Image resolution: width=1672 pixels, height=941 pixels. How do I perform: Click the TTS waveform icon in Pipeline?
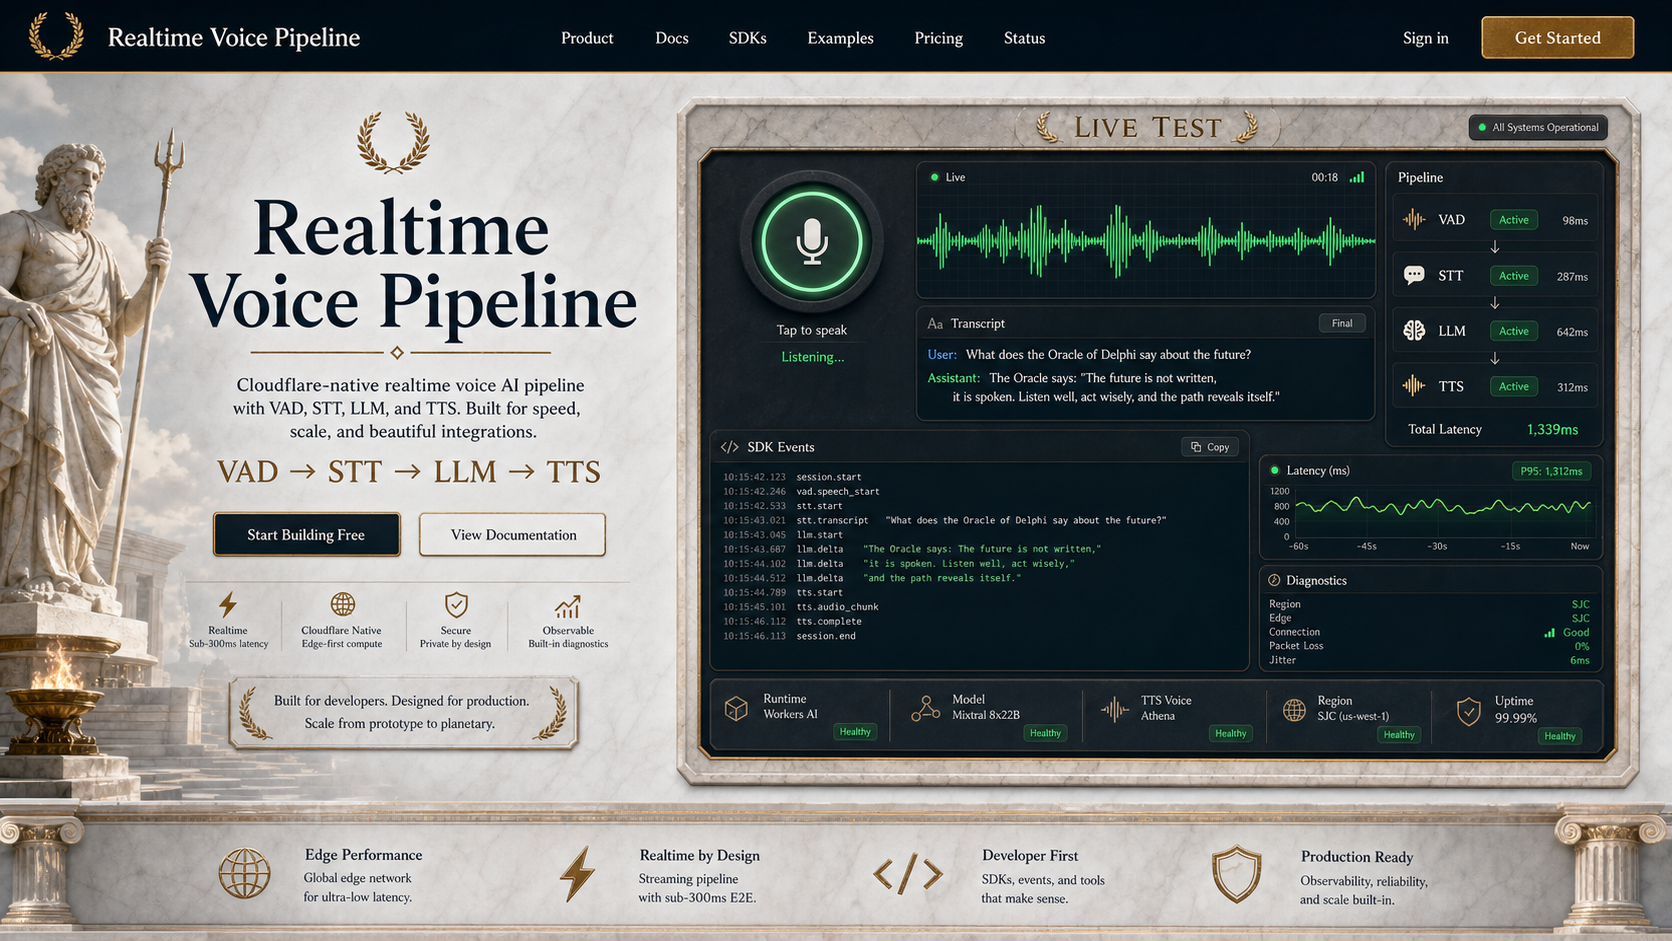1414,386
